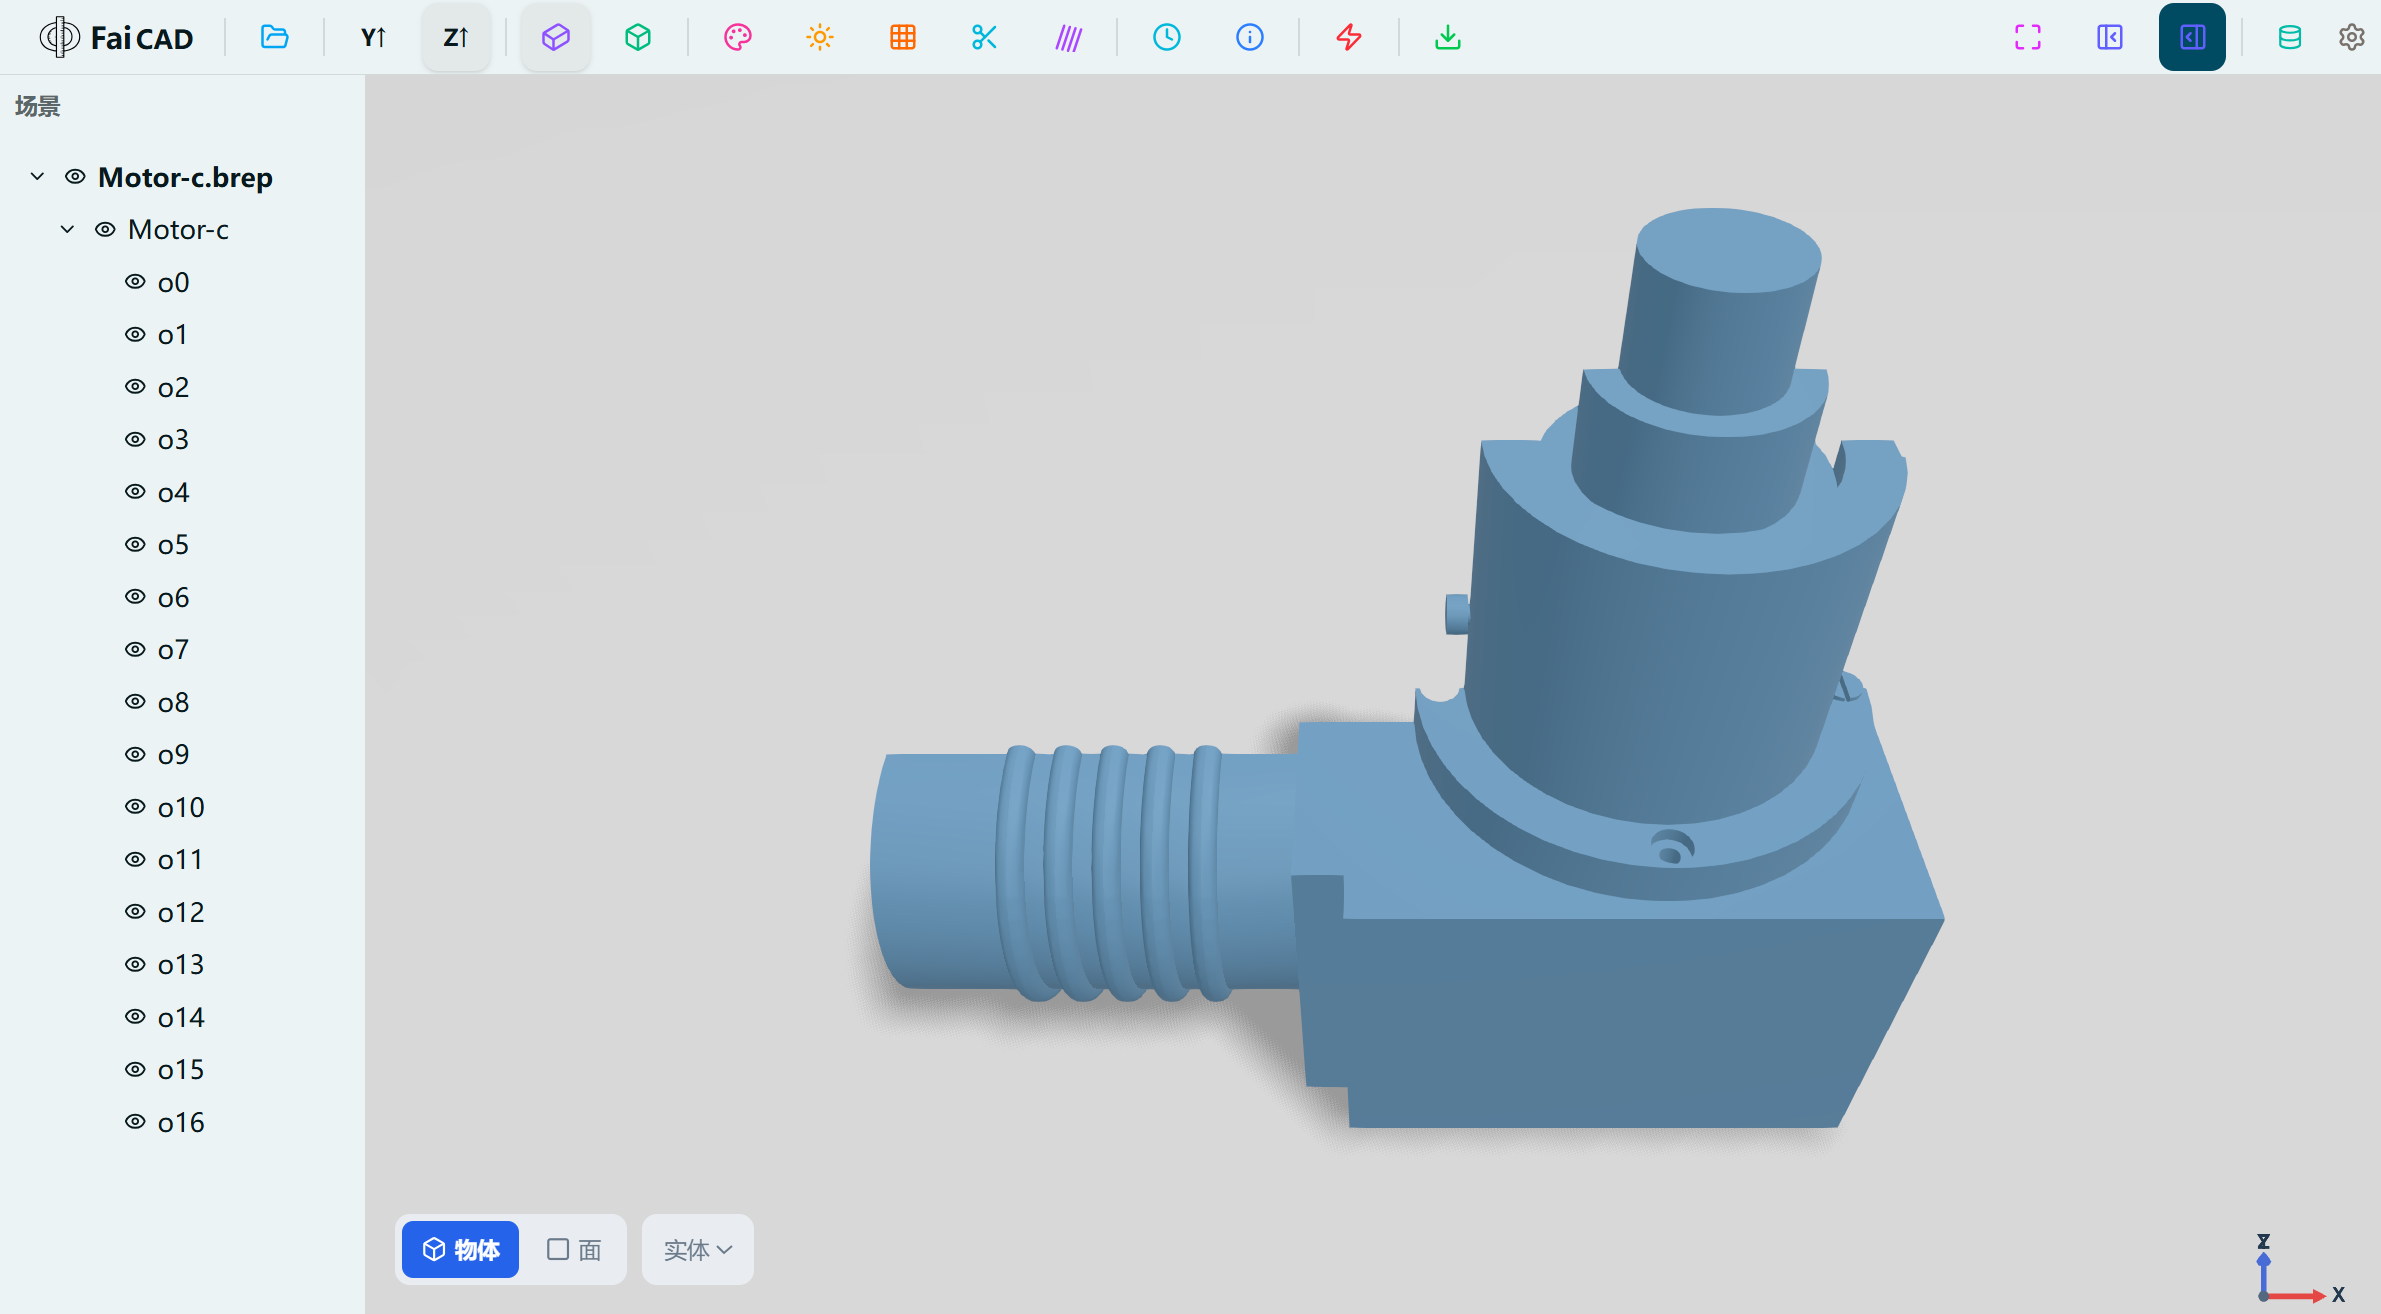Screen dimensions: 2381x1314
Task: Click the green download export icon
Action: (x=1448, y=38)
